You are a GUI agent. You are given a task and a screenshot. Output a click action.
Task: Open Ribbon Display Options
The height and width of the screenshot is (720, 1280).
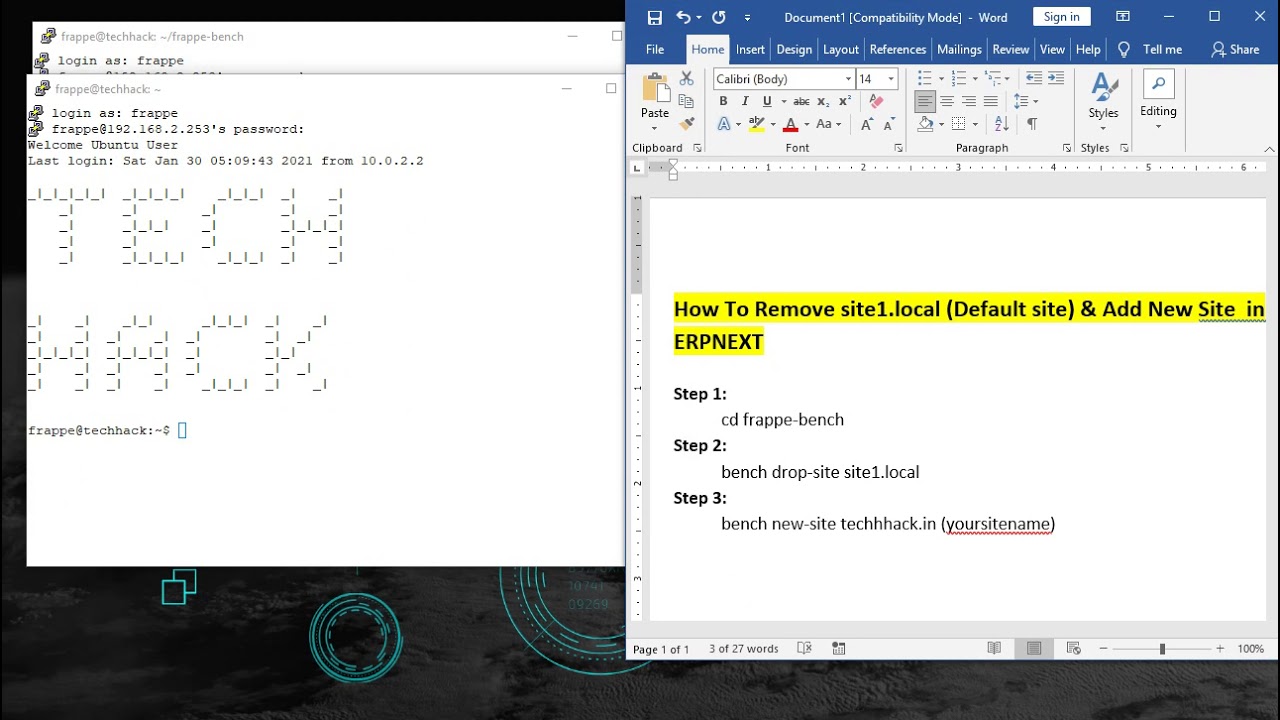click(1123, 17)
